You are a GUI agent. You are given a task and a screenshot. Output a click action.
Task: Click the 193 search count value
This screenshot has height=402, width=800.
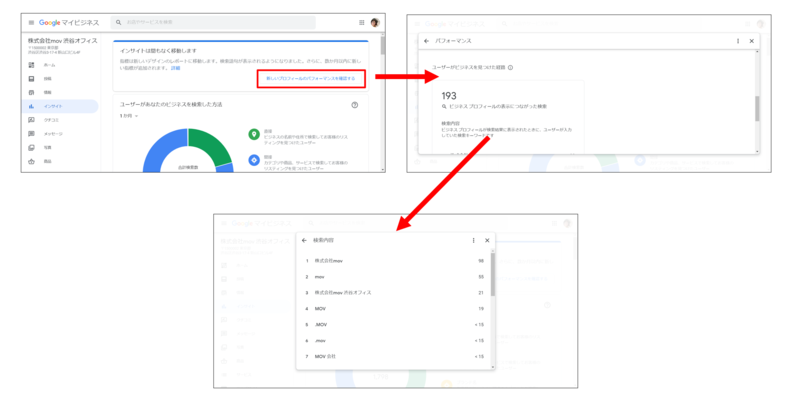449,95
